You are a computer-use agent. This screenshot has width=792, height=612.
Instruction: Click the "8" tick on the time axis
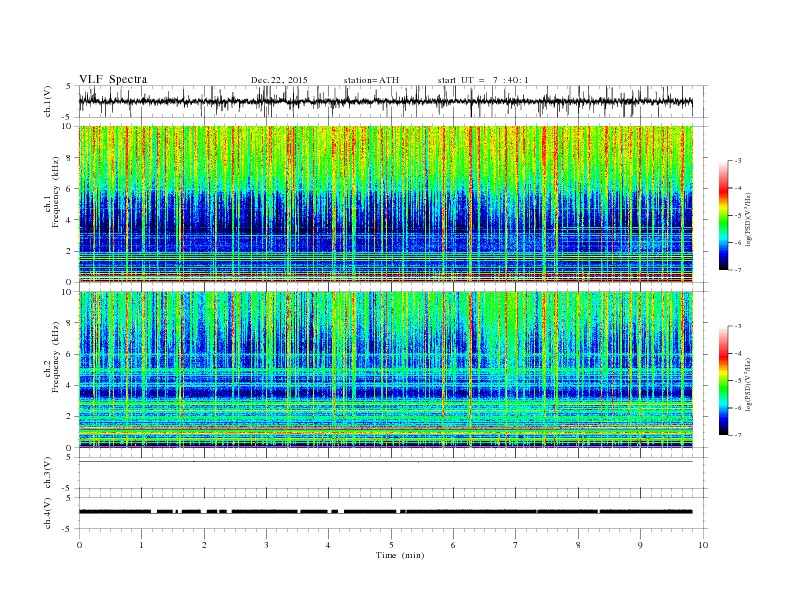pyautogui.click(x=578, y=545)
